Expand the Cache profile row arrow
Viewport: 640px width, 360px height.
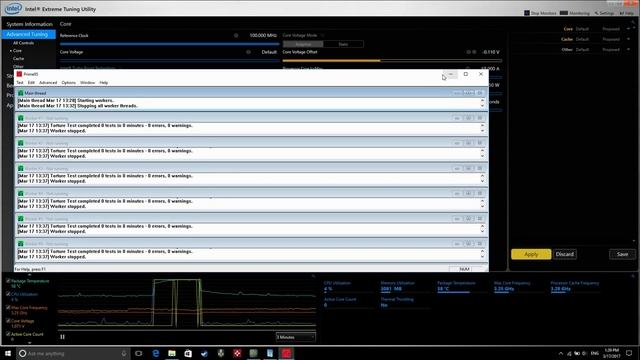629,39
